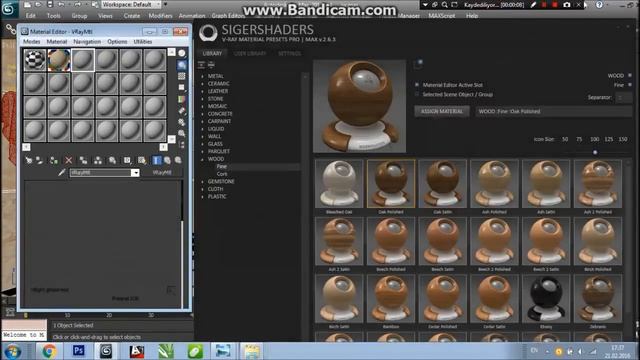
Task: Expand LEATHER category in library tree
Action: (202, 91)
